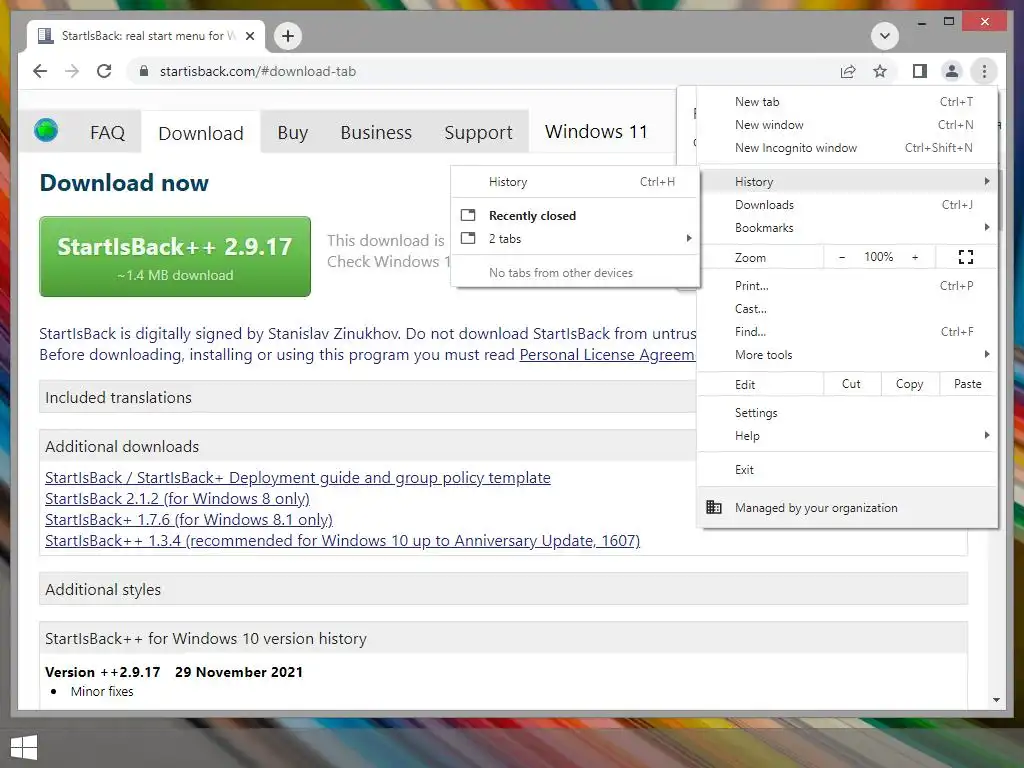Click the Windows Start button
Image resolution: width=1024 pixels, height=768 pixels.
click(x=24, y=747)
